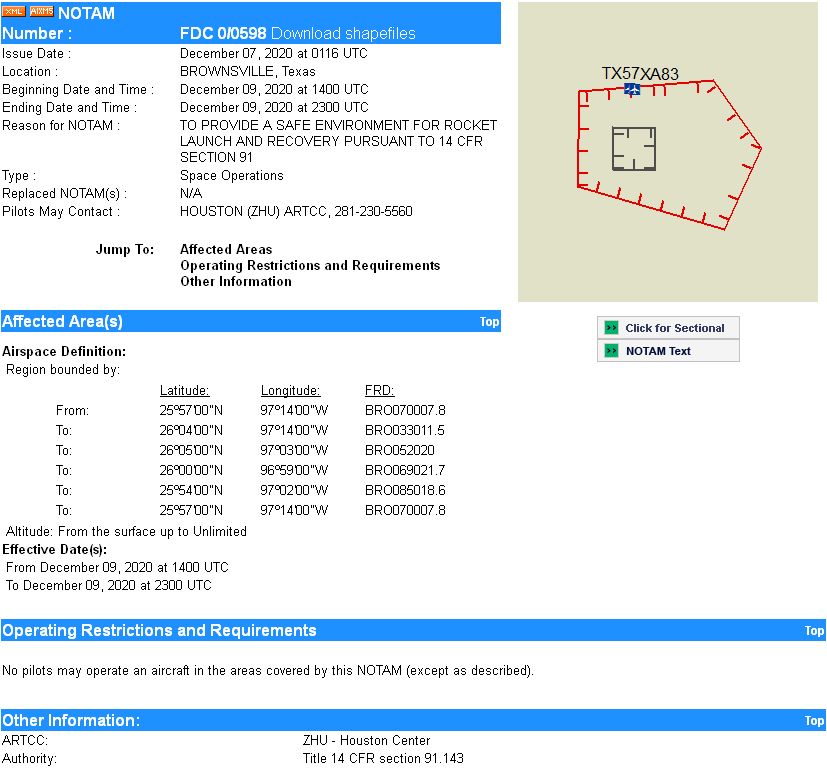Click Top link in Affected Area(s) header
827x772 pixels.
pos(489,322)
